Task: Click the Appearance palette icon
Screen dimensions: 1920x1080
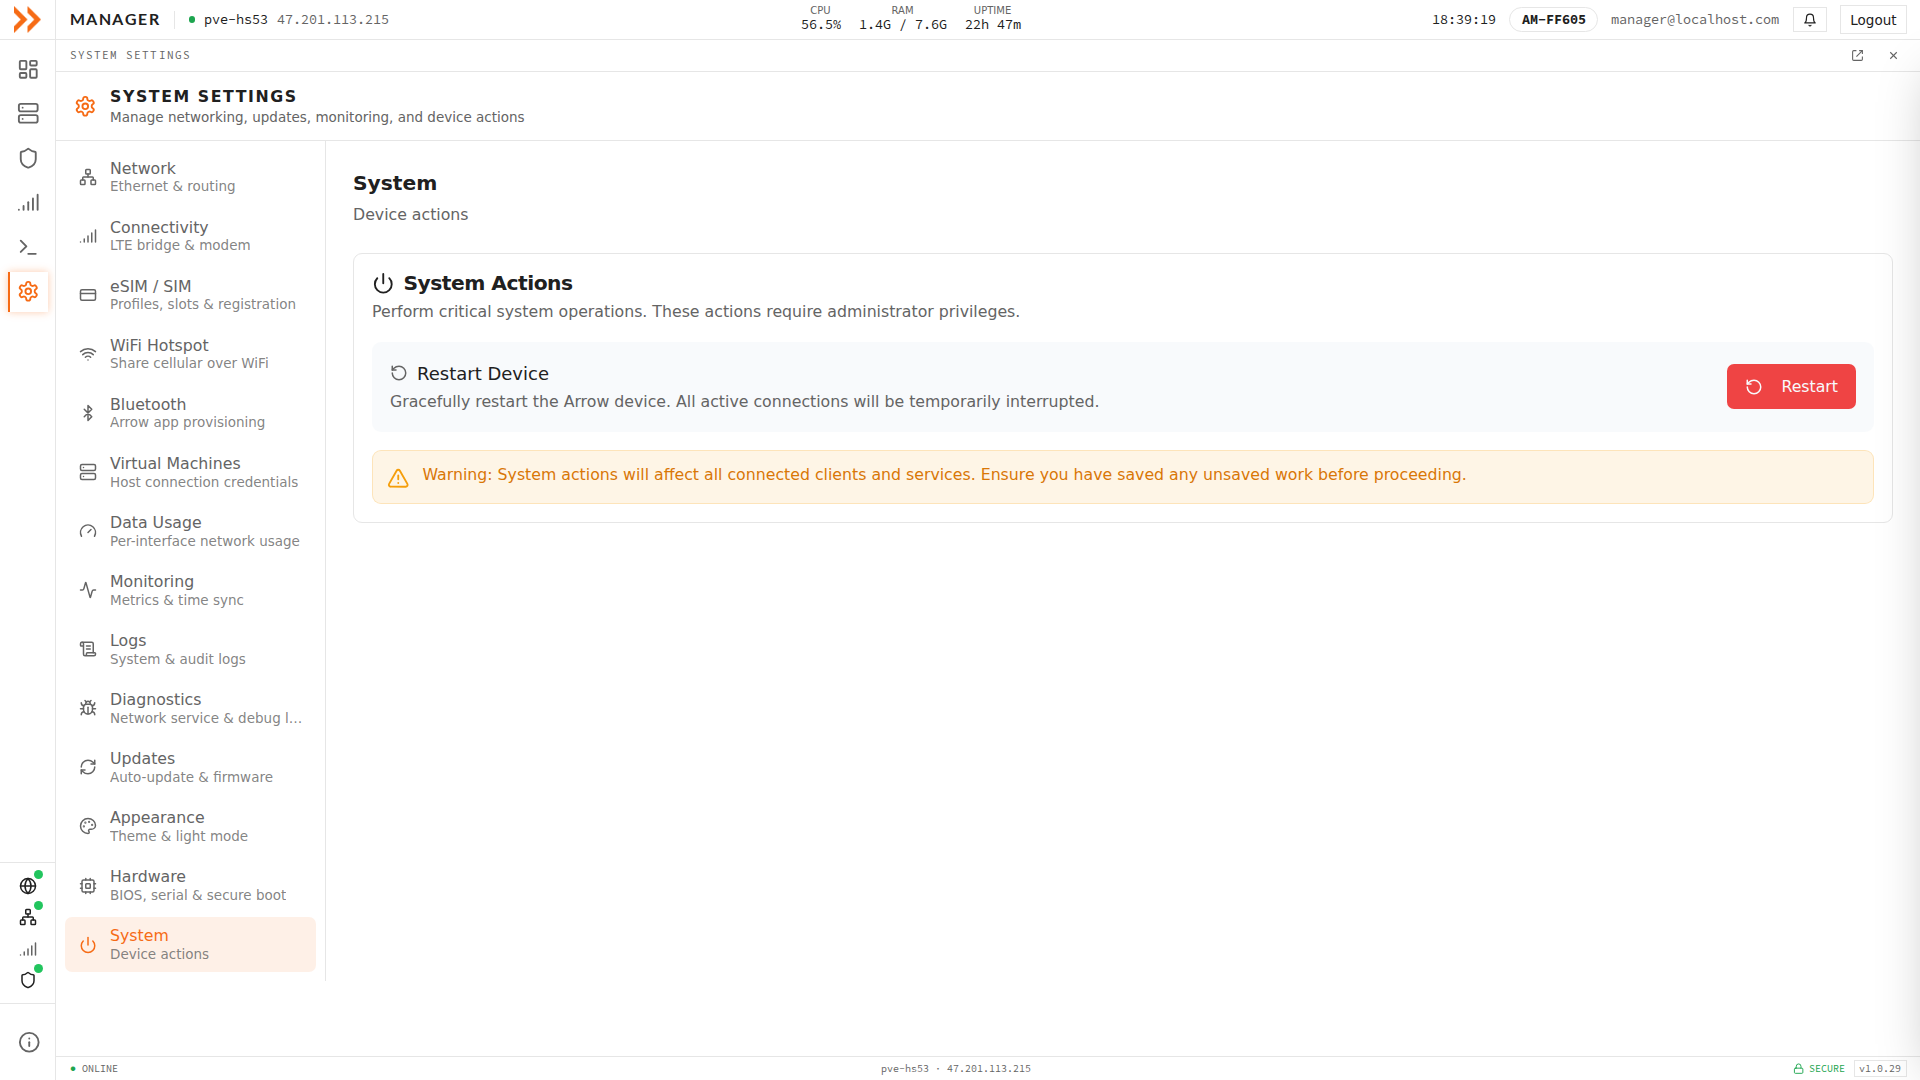Action: 88,826
